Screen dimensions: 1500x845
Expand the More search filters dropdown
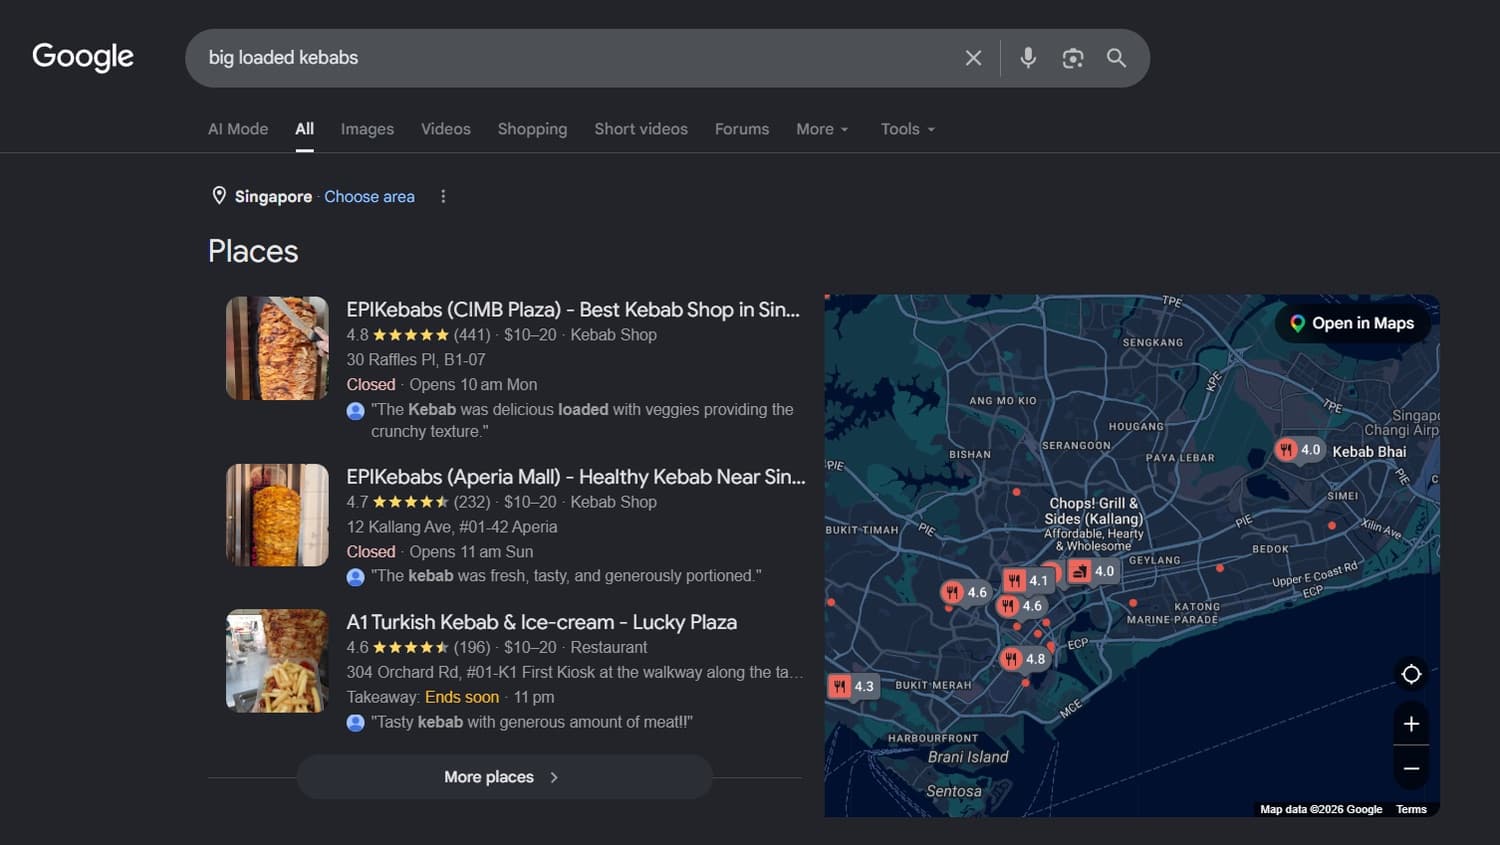(x=822, y=129)
